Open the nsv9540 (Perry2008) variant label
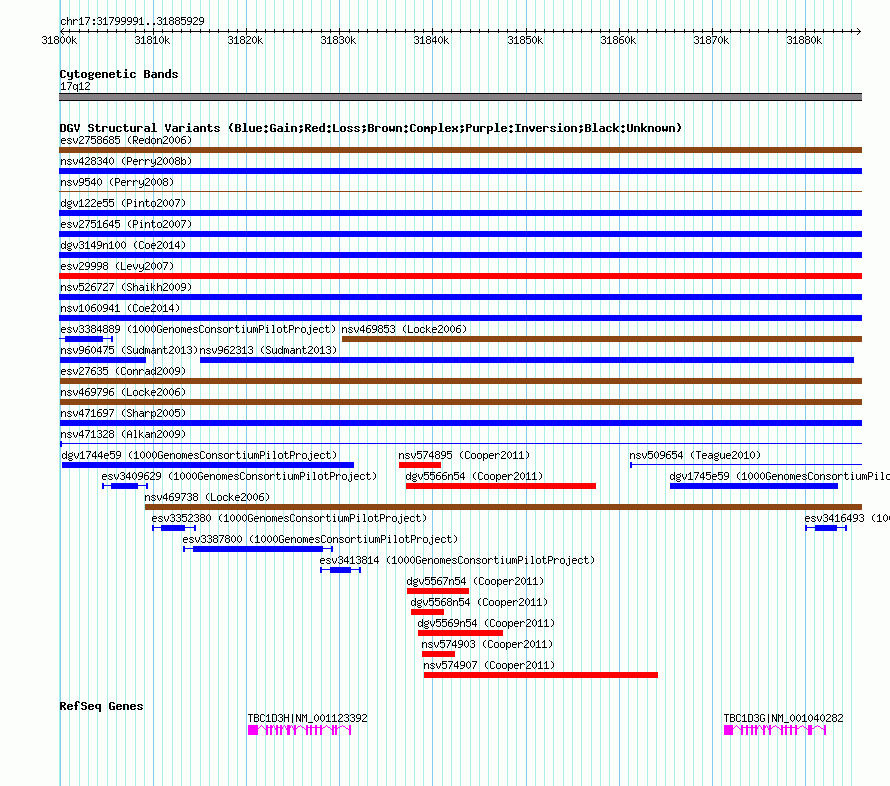 click(x=117, y=182)
